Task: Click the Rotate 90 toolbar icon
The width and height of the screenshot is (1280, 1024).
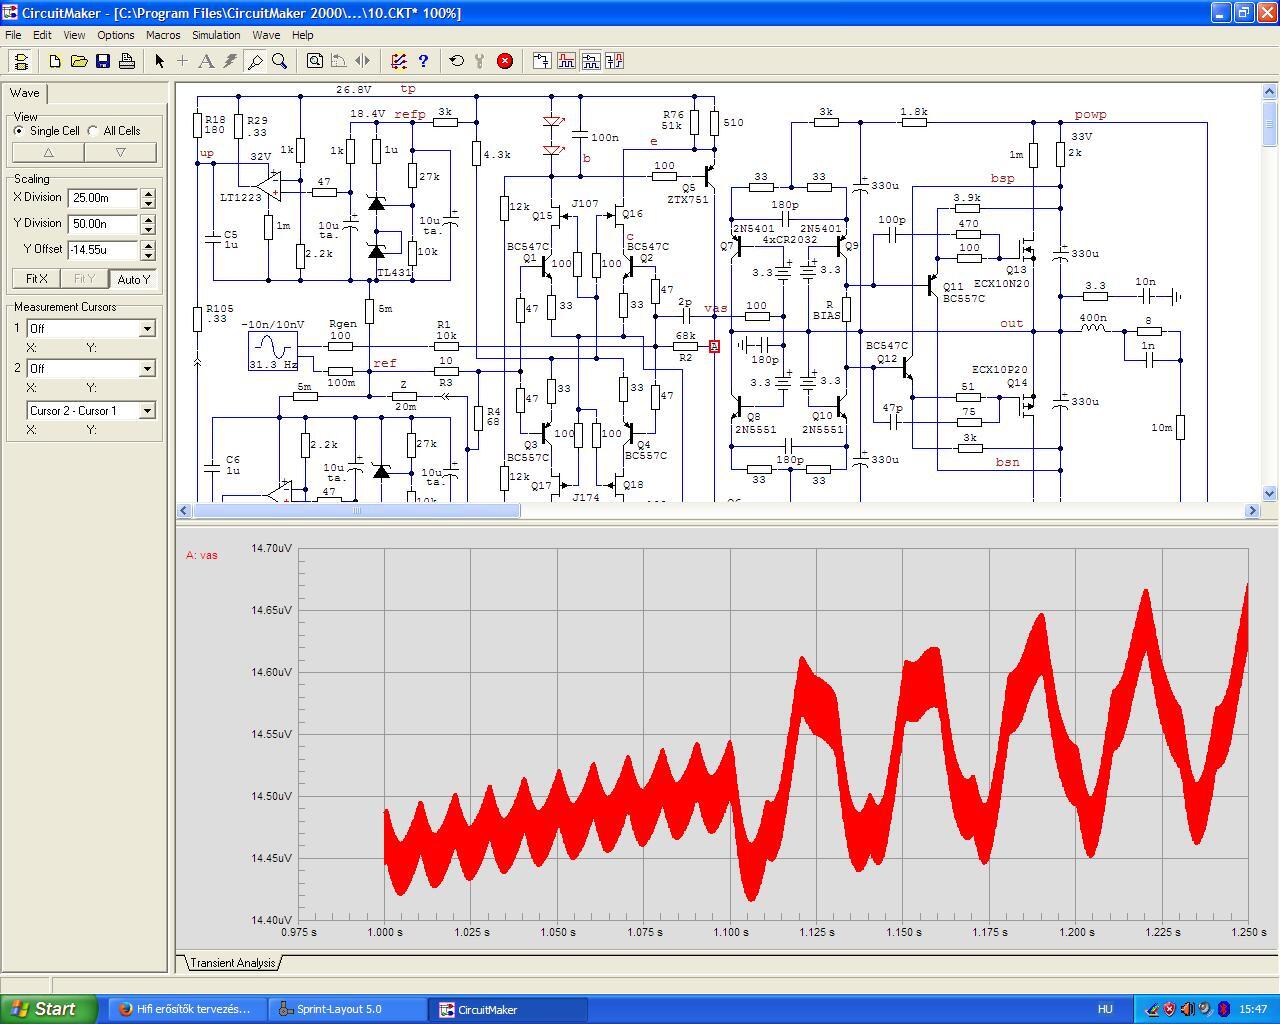Action: point(338,61)
